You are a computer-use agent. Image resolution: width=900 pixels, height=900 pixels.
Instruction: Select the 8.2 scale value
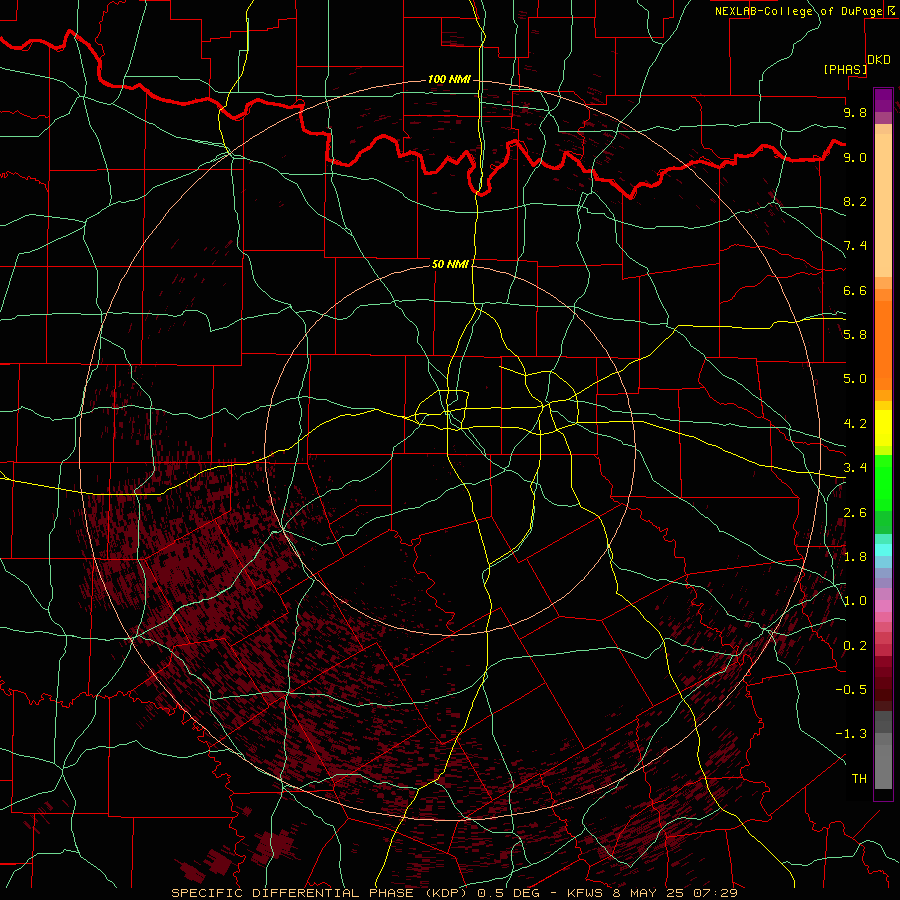(855, 201)
